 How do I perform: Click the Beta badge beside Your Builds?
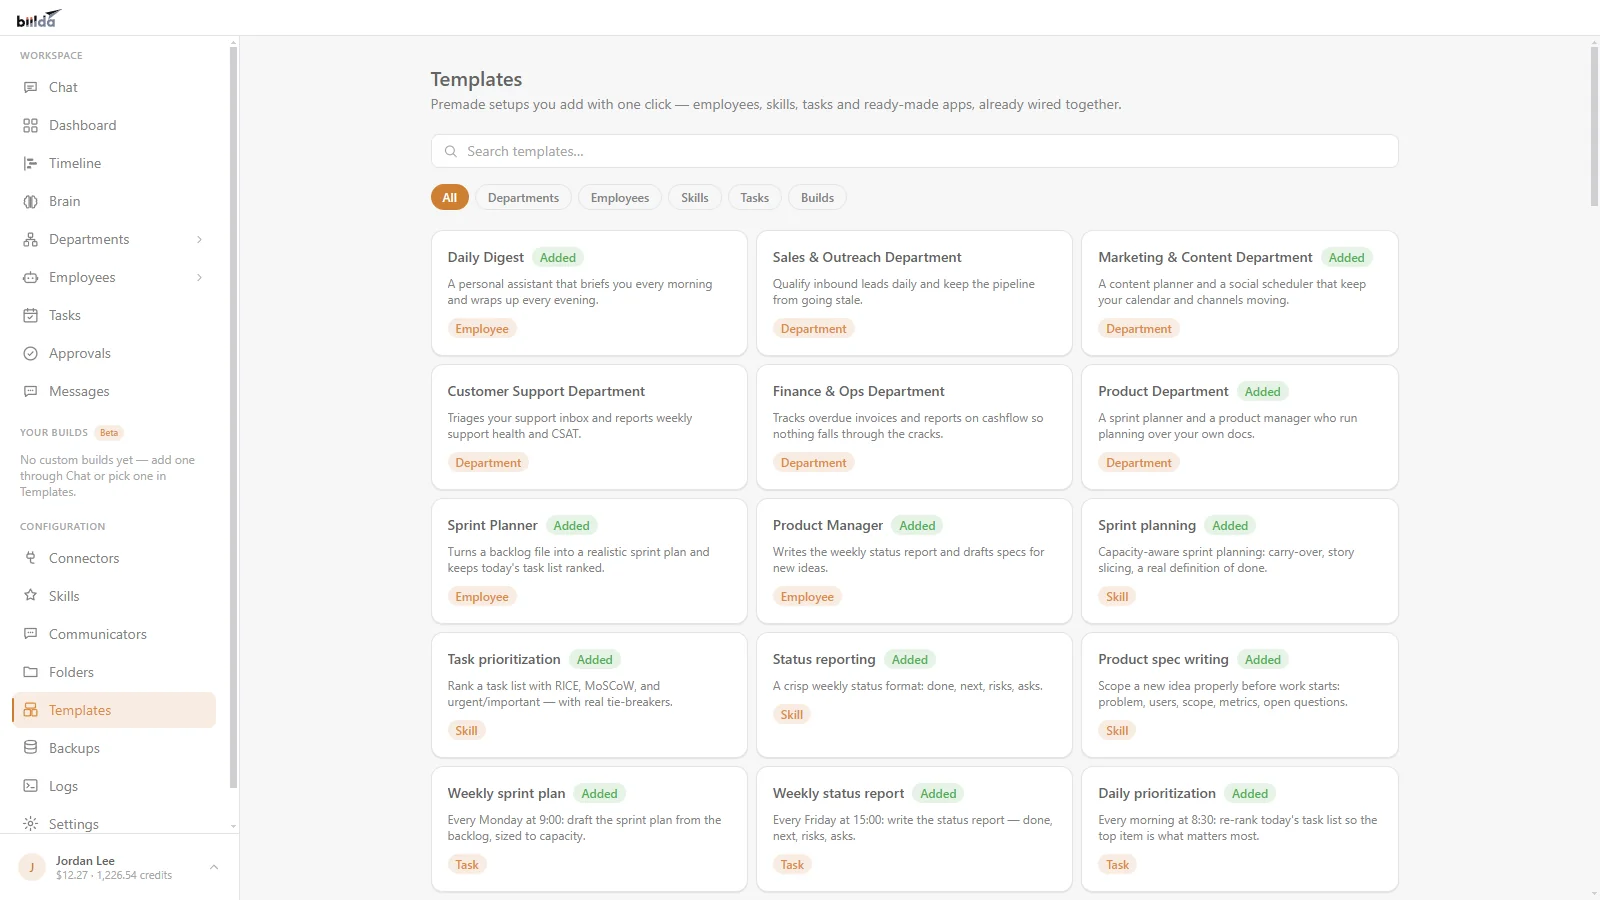tap(109, 433)
